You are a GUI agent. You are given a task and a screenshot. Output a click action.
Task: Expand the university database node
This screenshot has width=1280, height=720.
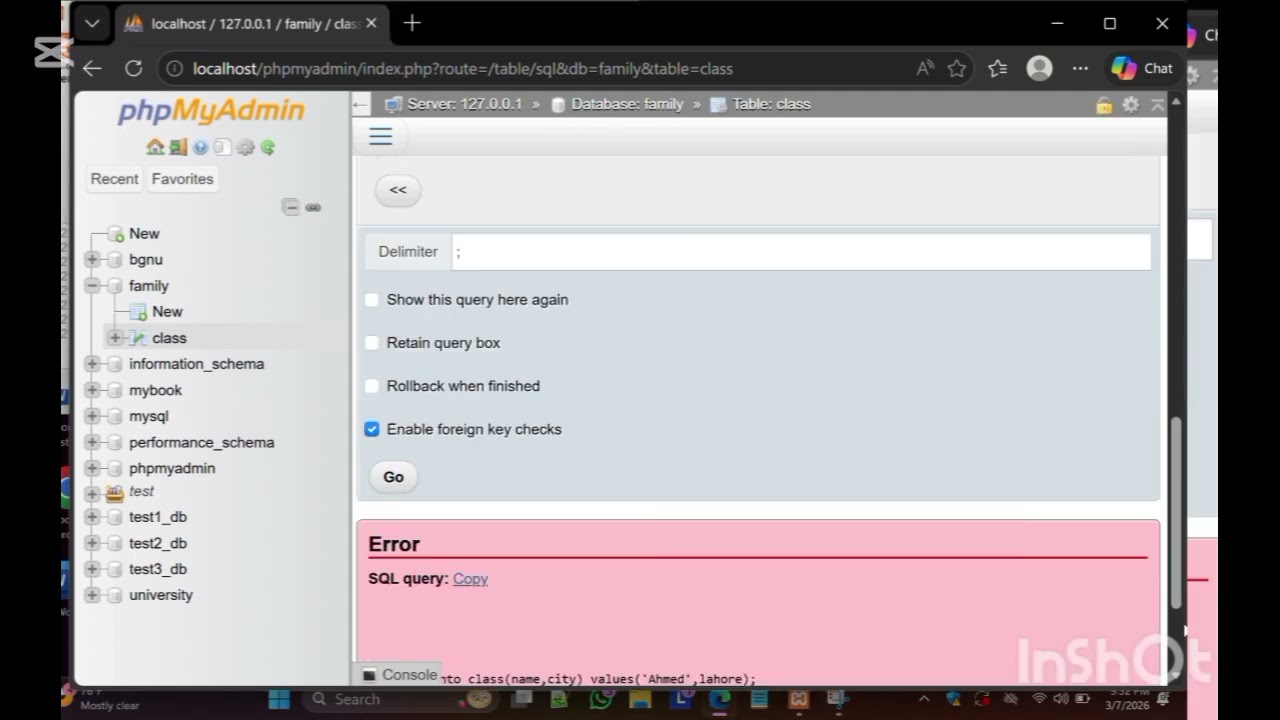tap(92, 595)
